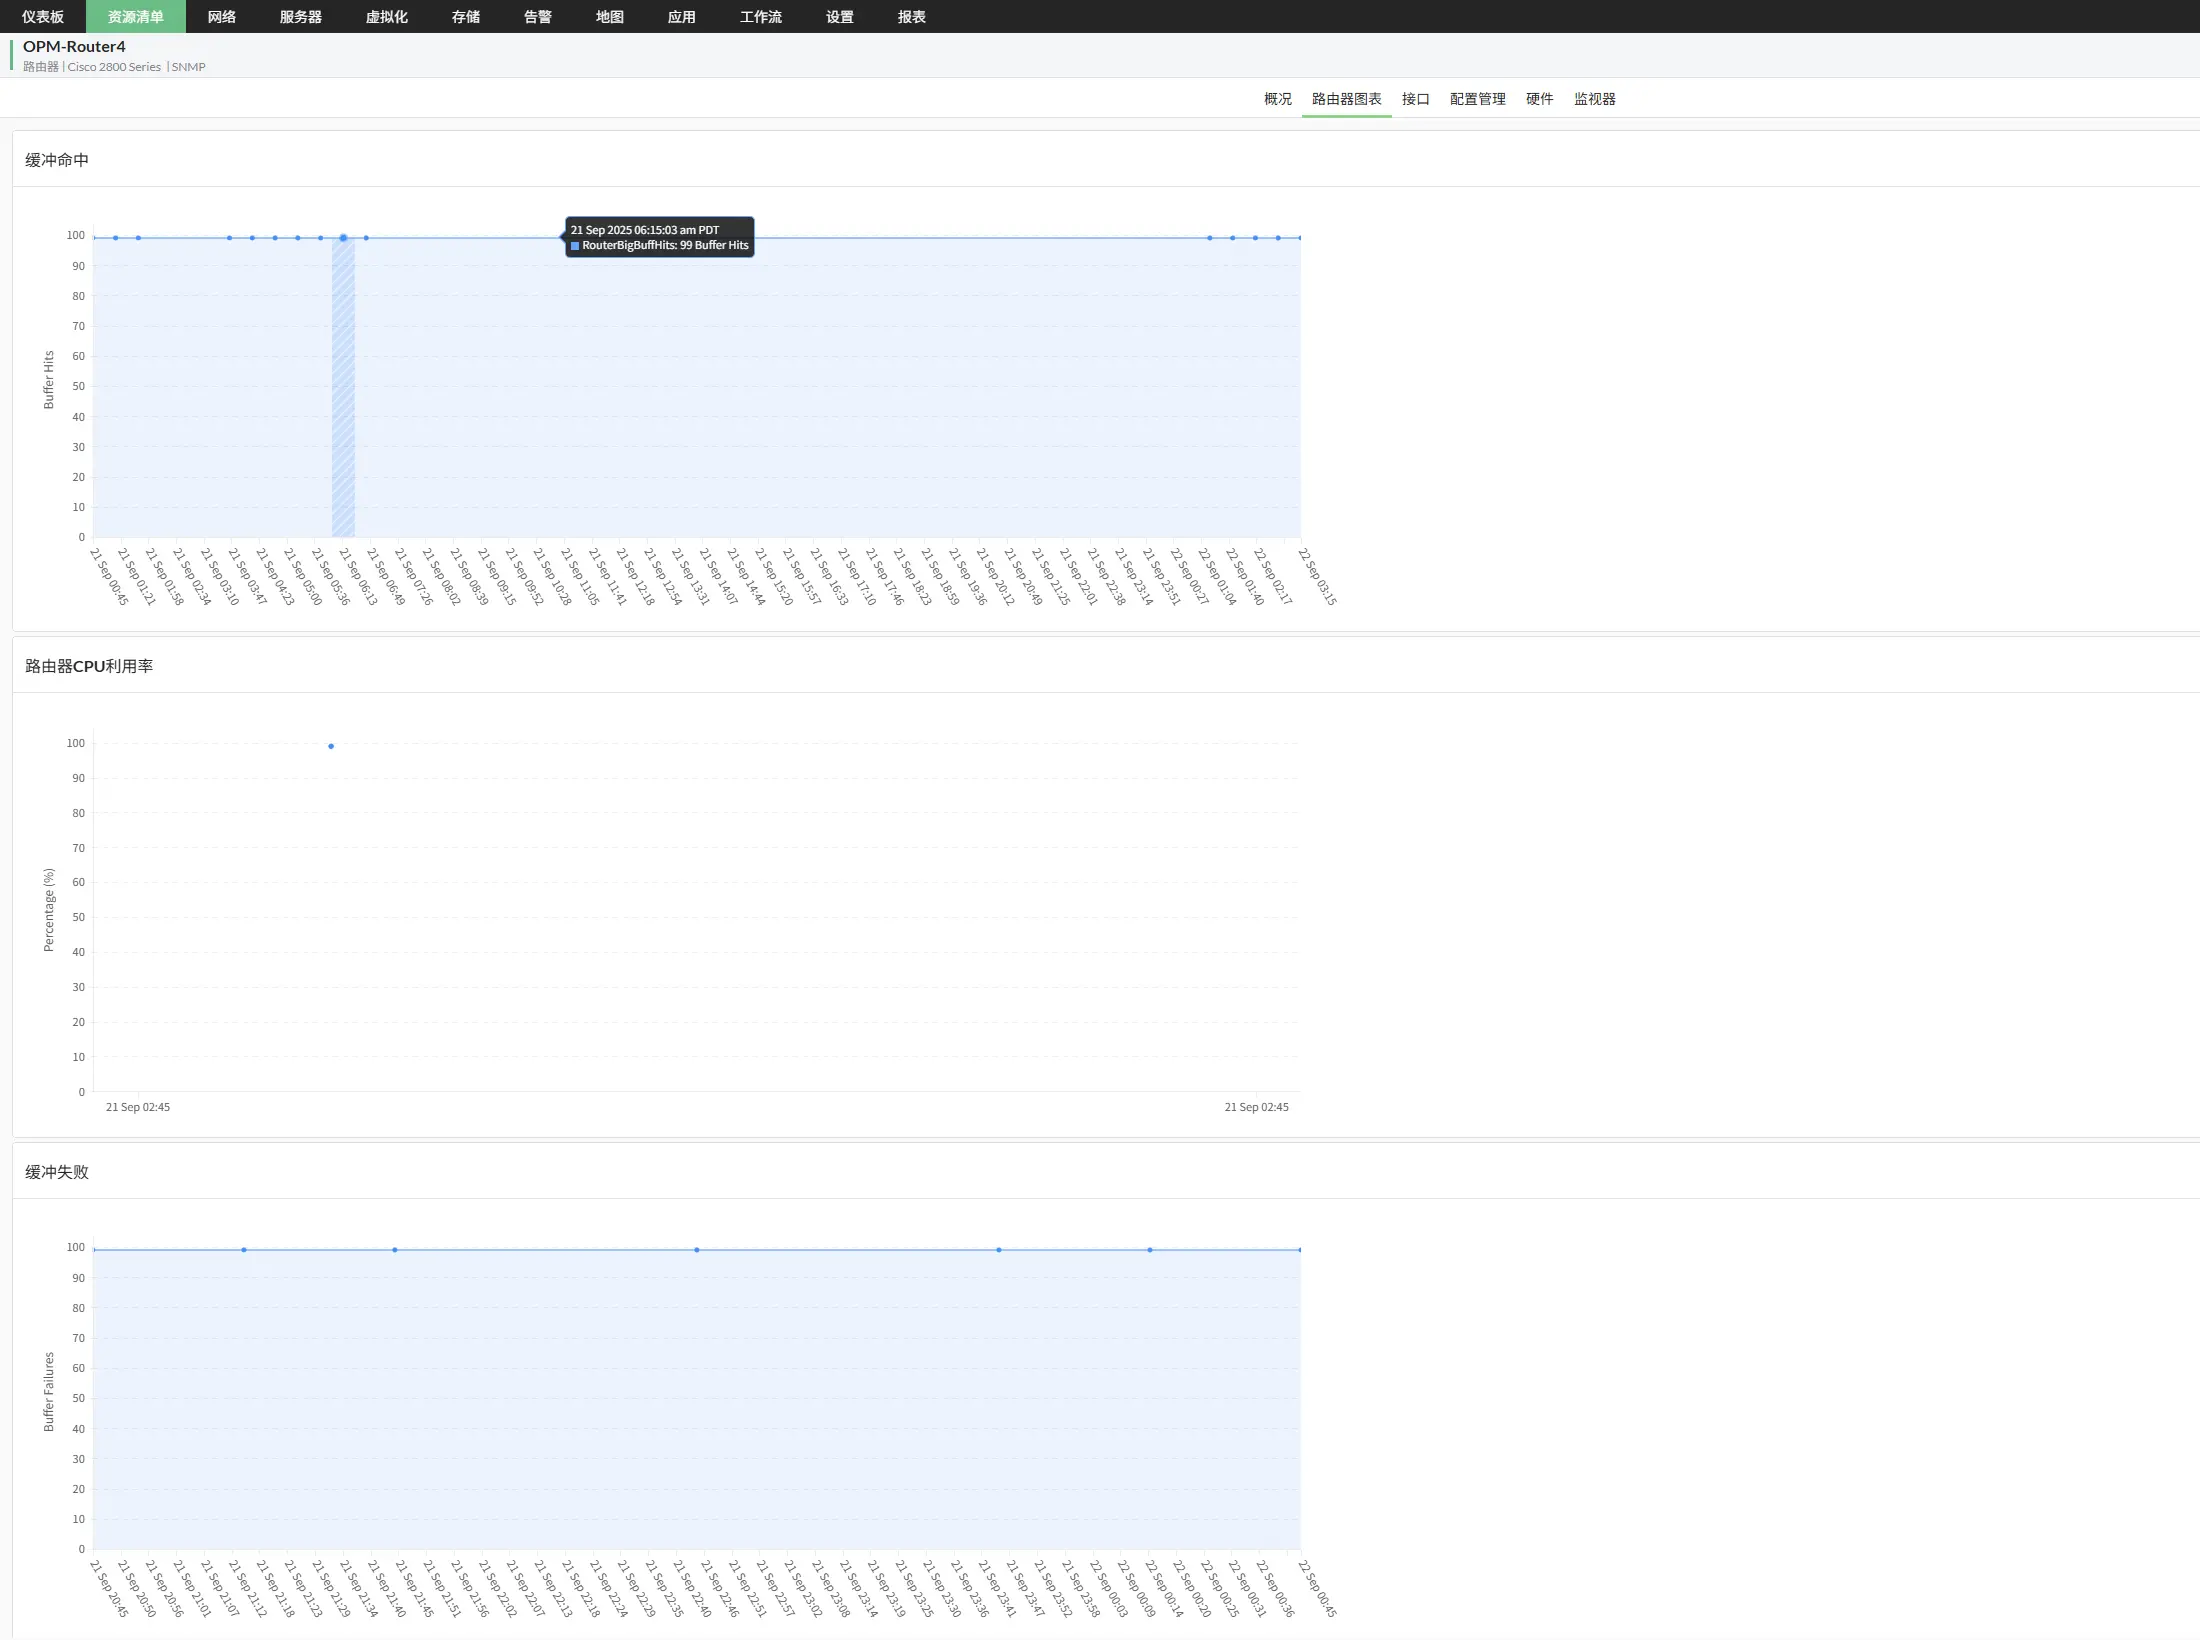
Task: Open the 报表 reports menu
Action: click(x=912, y=17)
